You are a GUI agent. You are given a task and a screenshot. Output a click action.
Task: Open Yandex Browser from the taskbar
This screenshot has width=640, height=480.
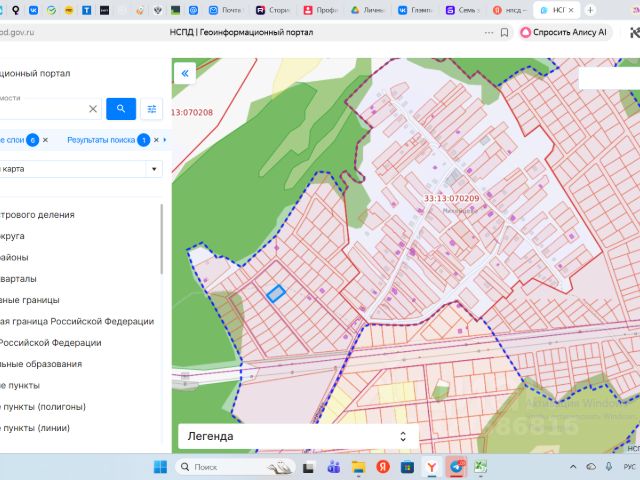click(431, 467)
